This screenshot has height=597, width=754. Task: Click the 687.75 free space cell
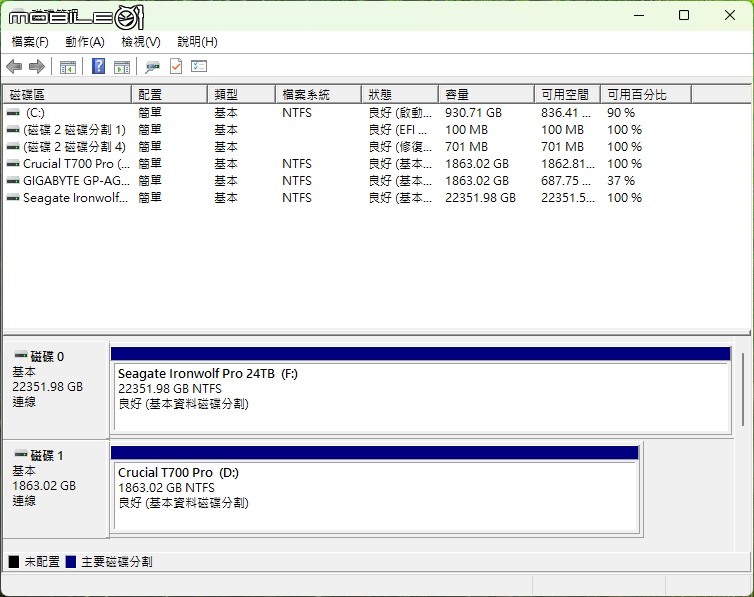click(x=566, y=181)
